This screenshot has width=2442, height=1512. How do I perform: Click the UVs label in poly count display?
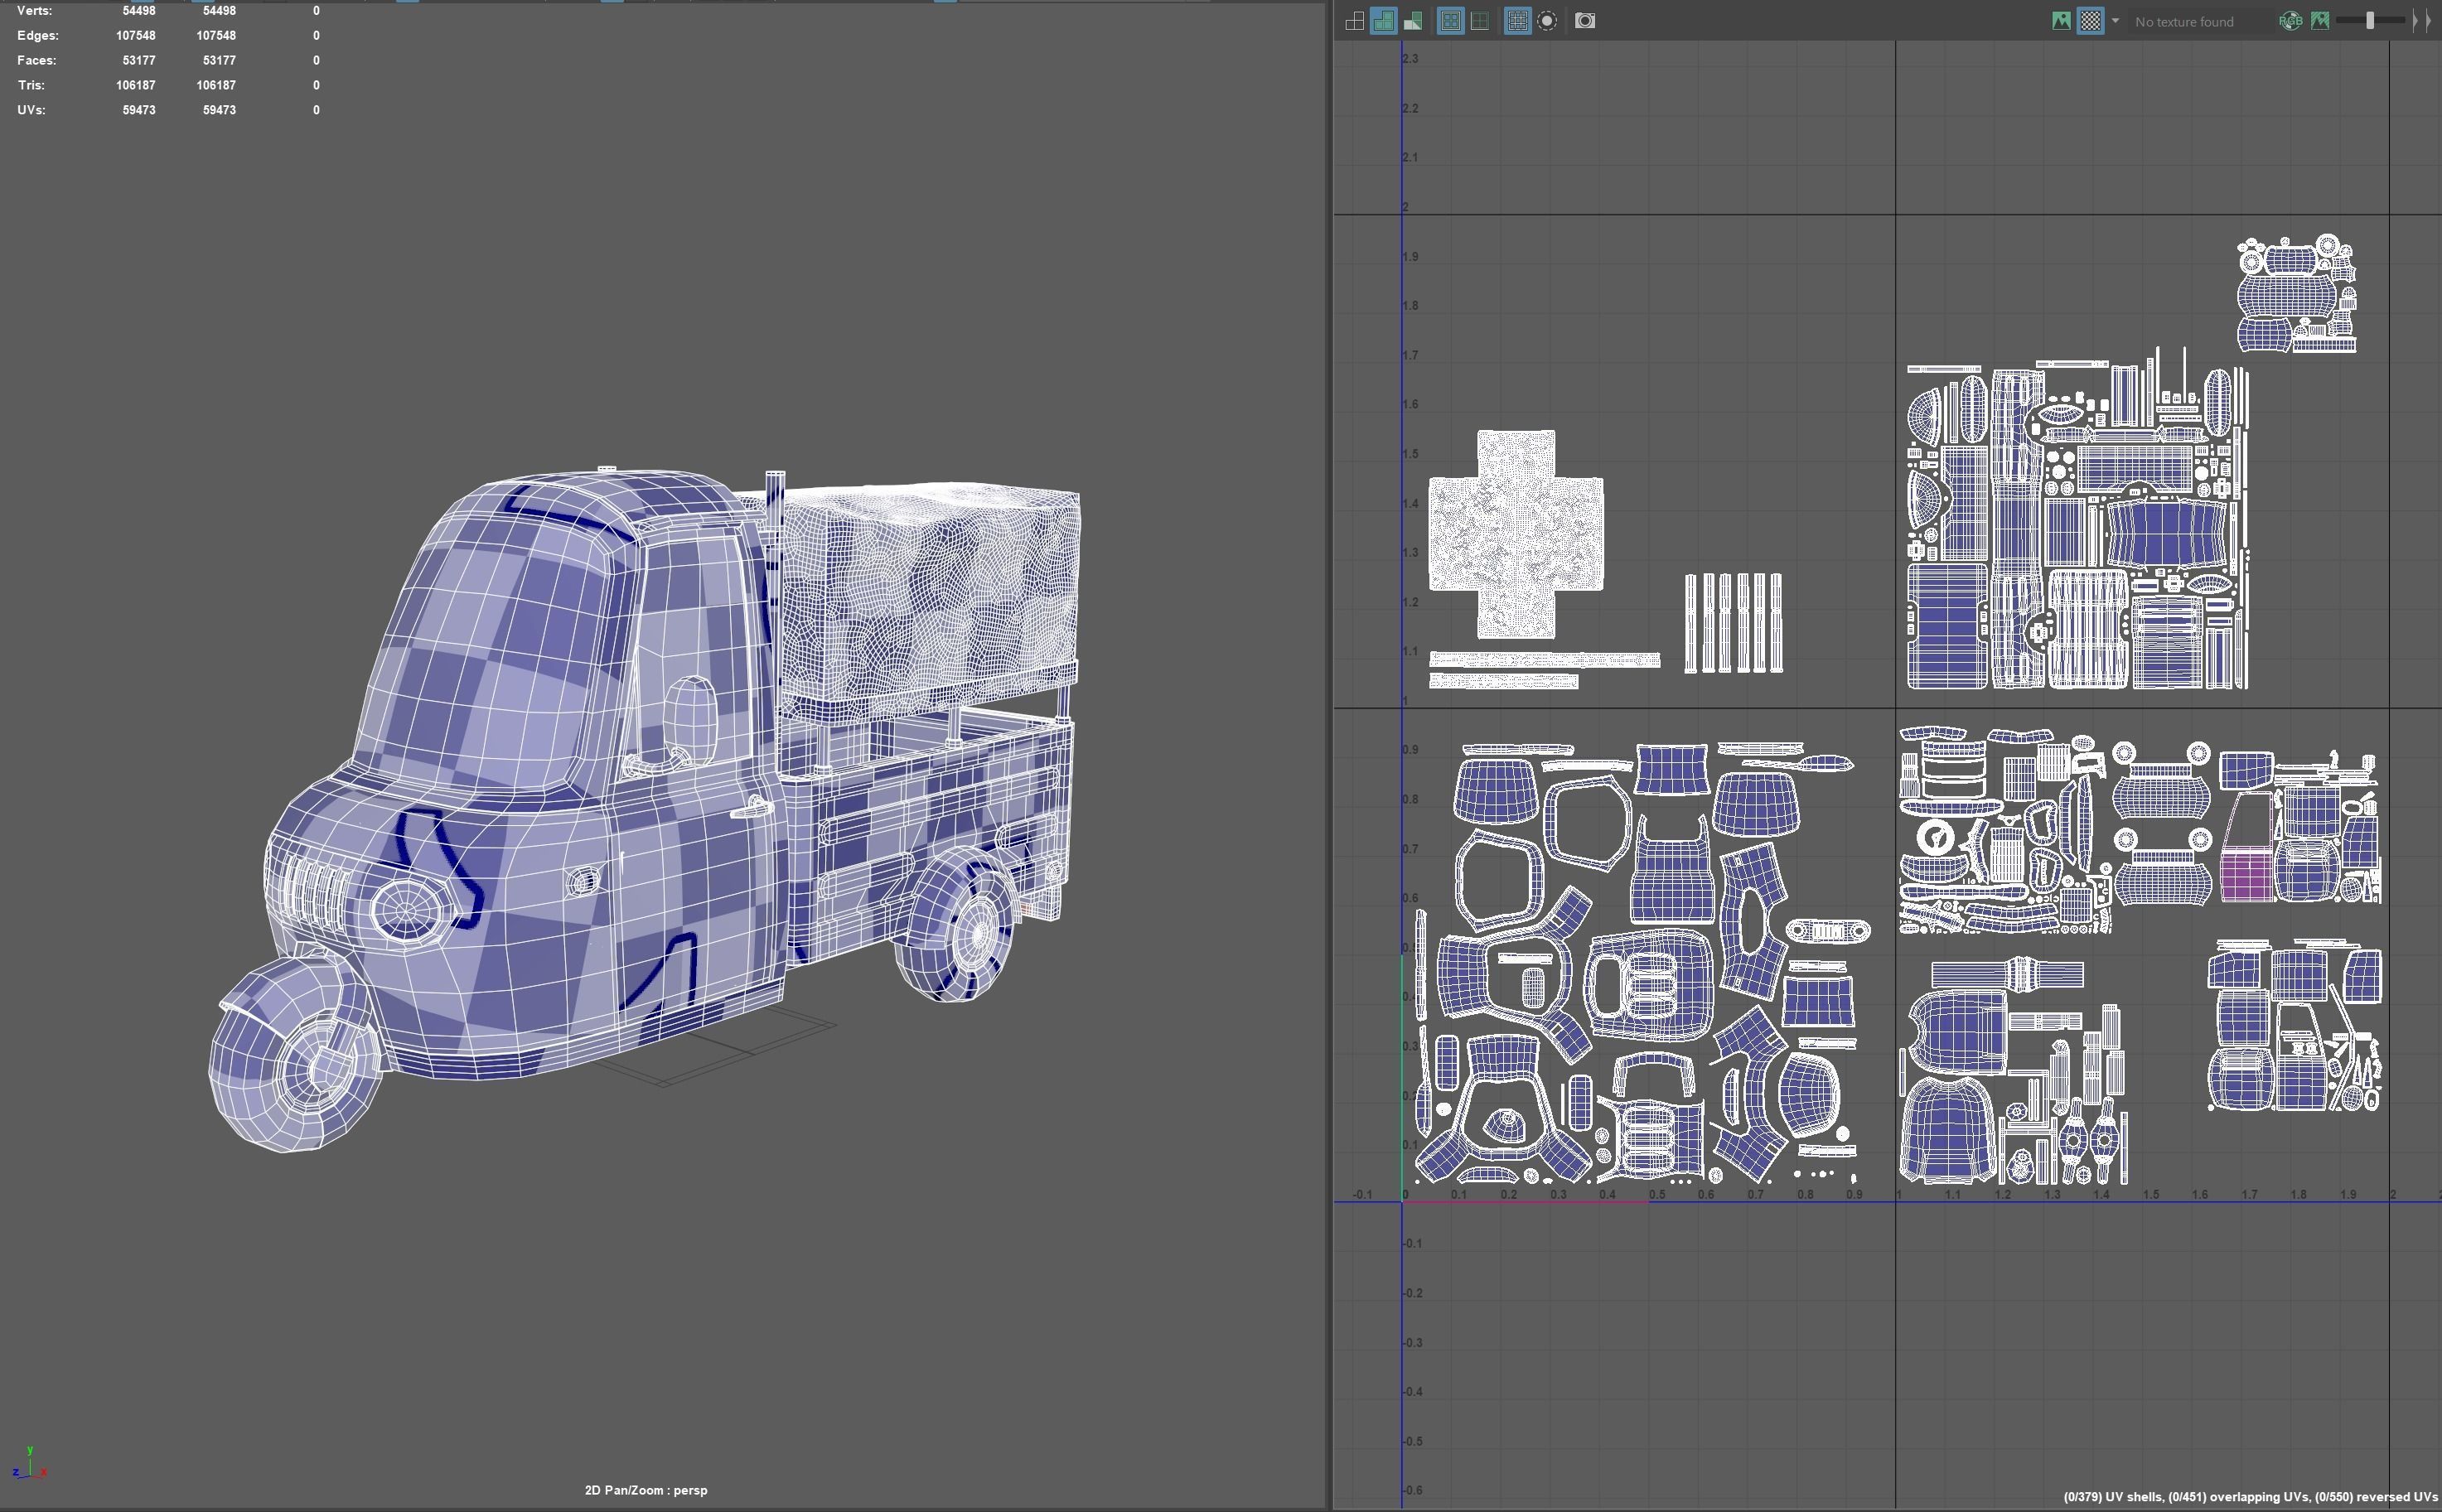point(31,110)
